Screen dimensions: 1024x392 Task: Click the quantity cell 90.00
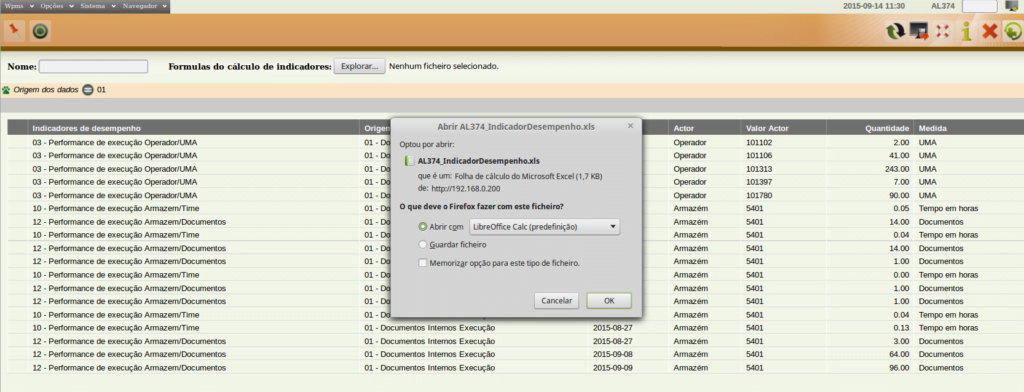click(899, 195)
